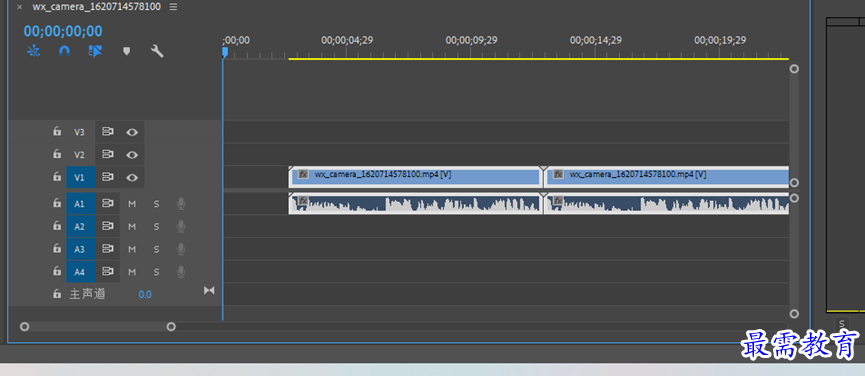
Task: Enable voice-over record on A2
Action: [180, 227]
